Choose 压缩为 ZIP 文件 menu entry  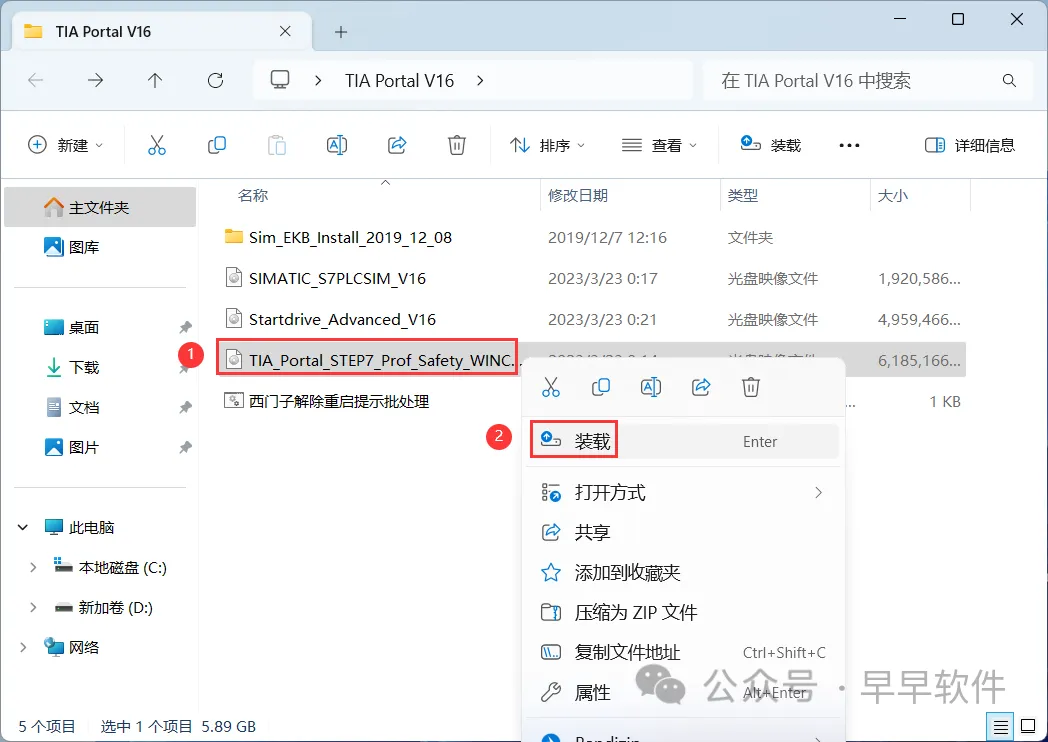(682, 612)
